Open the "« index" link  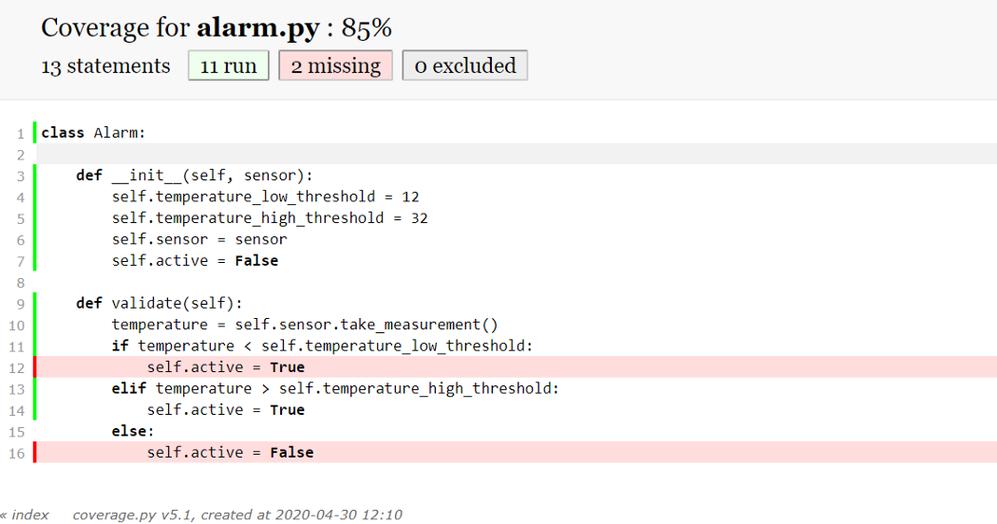click(x=25, y=514)
